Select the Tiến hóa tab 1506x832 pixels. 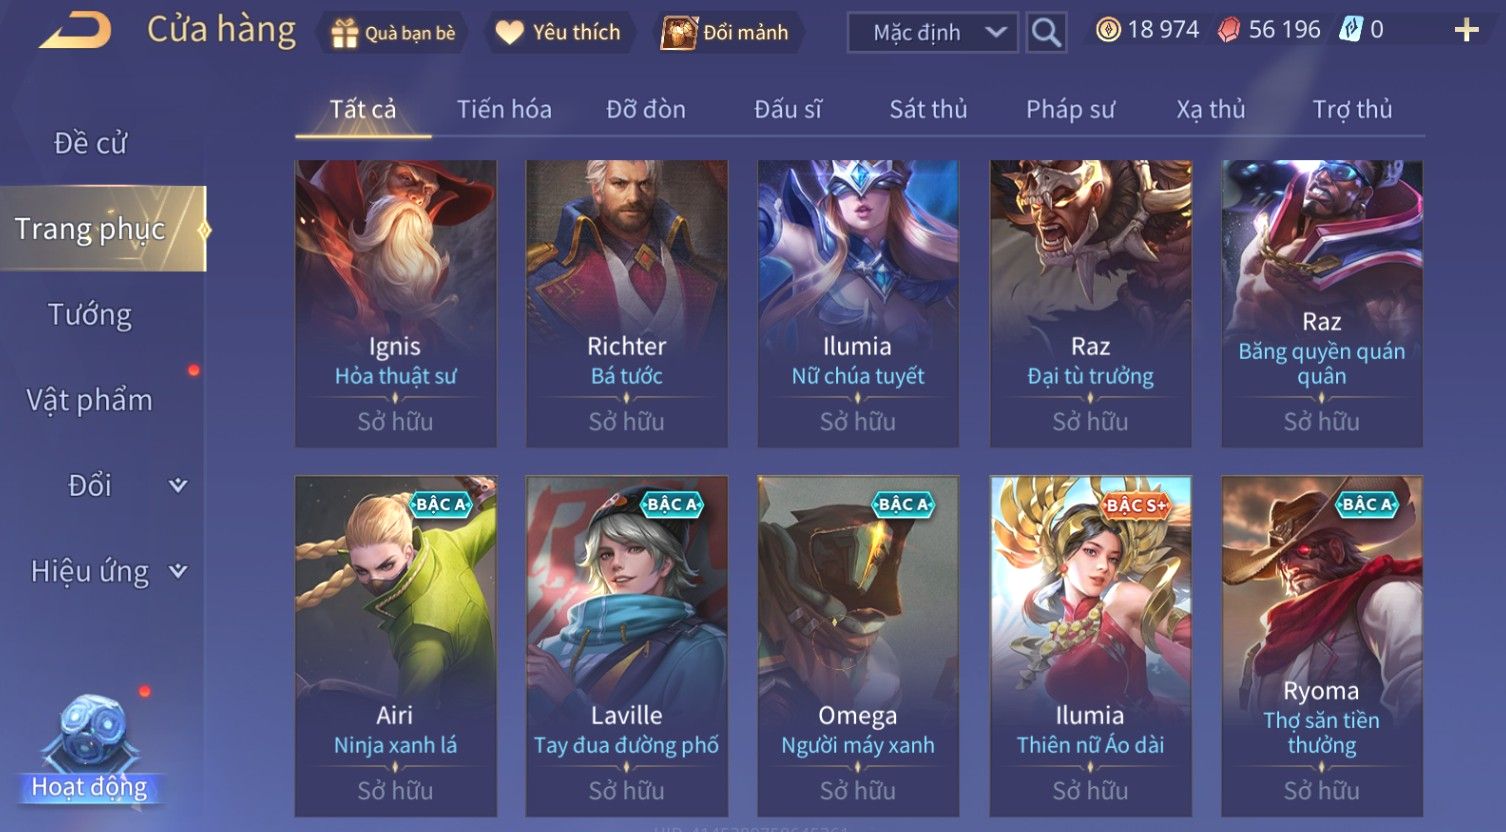504,109
